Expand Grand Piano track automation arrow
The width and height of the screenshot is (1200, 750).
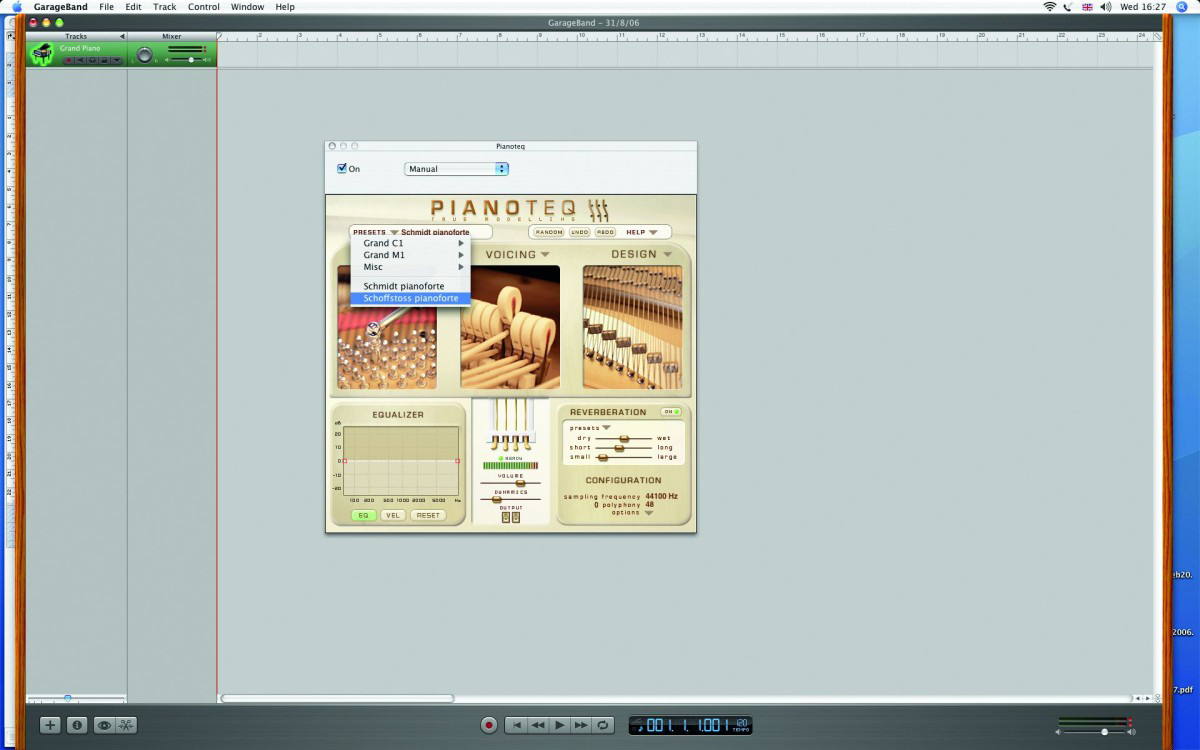click(116, 60)
